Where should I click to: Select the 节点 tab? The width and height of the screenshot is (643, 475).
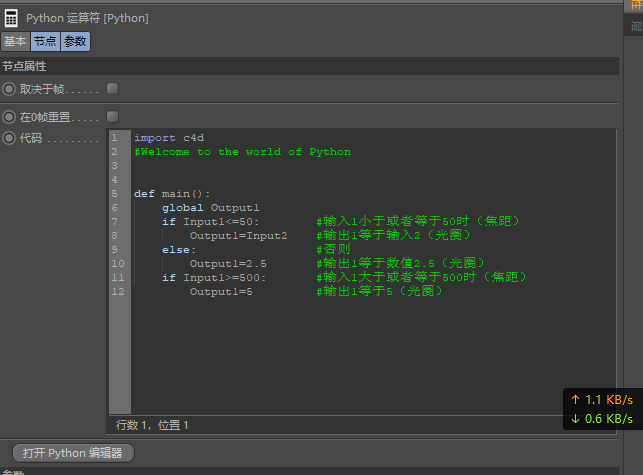coord(45,41)
